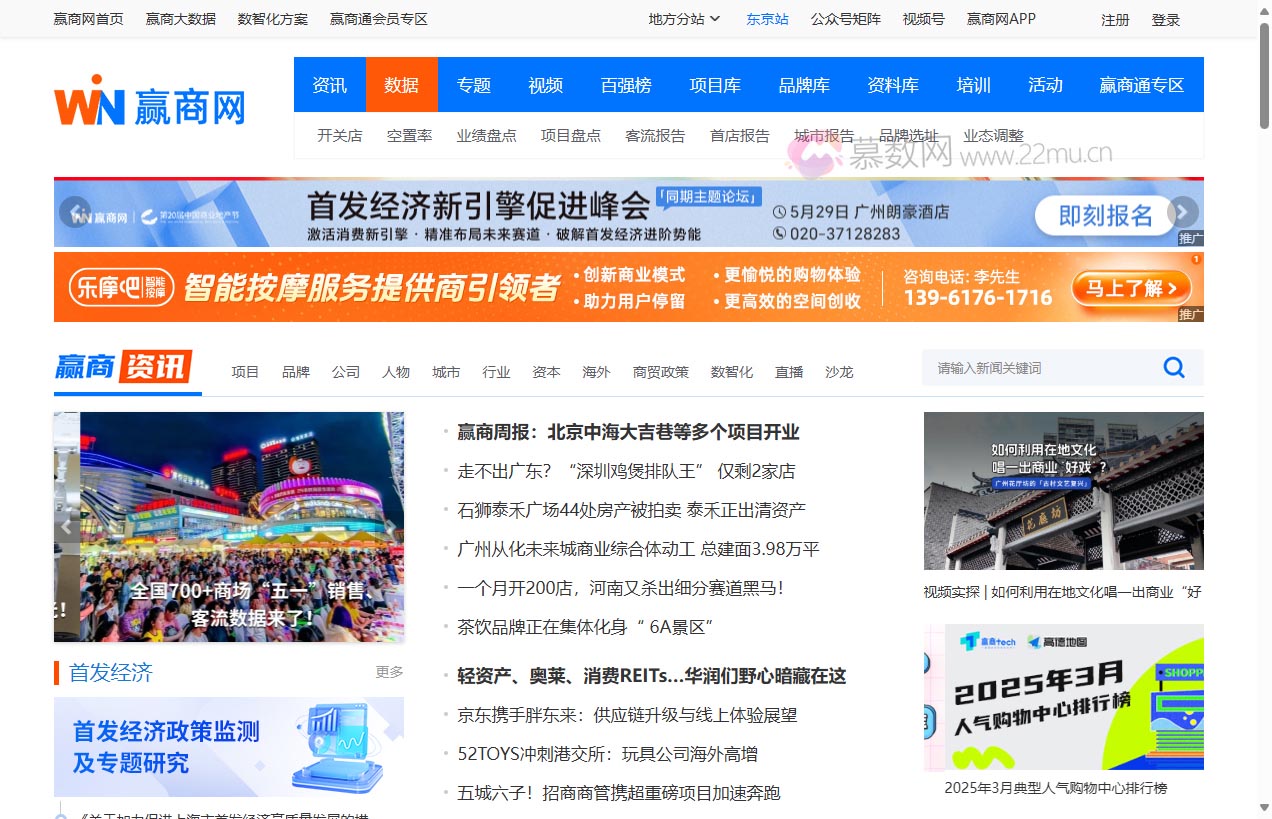
Task: Switch to the 专题 navigation tab
Action: [473, 85]
